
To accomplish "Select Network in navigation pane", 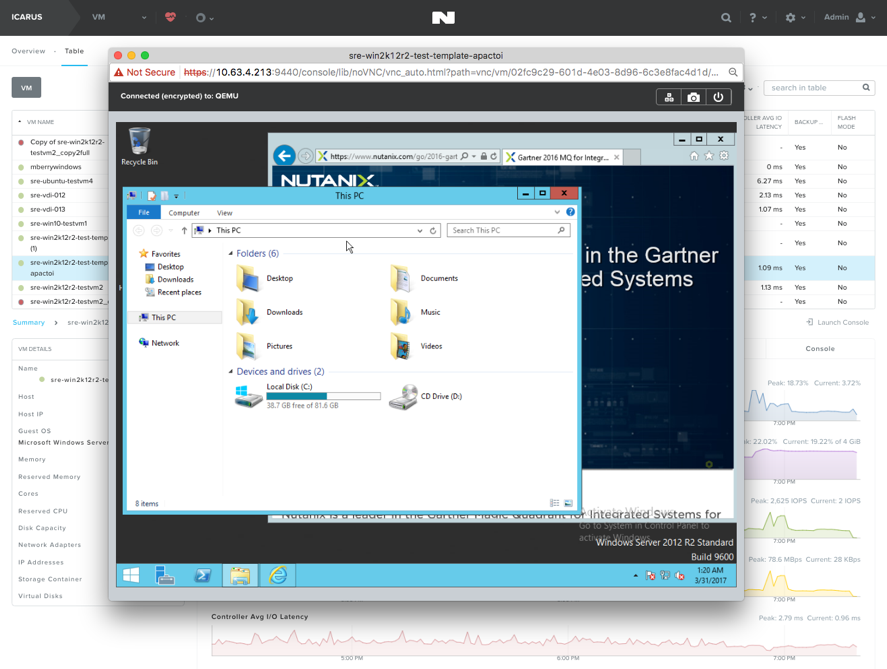I will click(159, 343).
